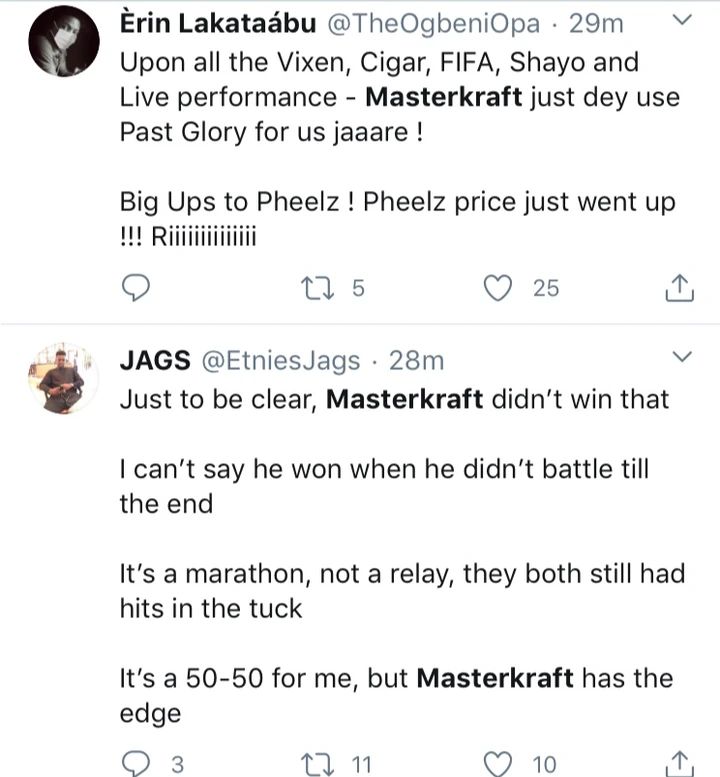Open the dropdown menu on the JAGS tweet
Screen dimensions: 720x777
[x=680, y=357]
